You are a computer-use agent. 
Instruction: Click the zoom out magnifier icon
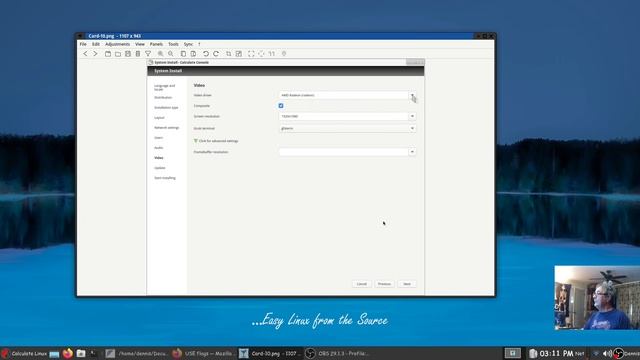(171, 53)
